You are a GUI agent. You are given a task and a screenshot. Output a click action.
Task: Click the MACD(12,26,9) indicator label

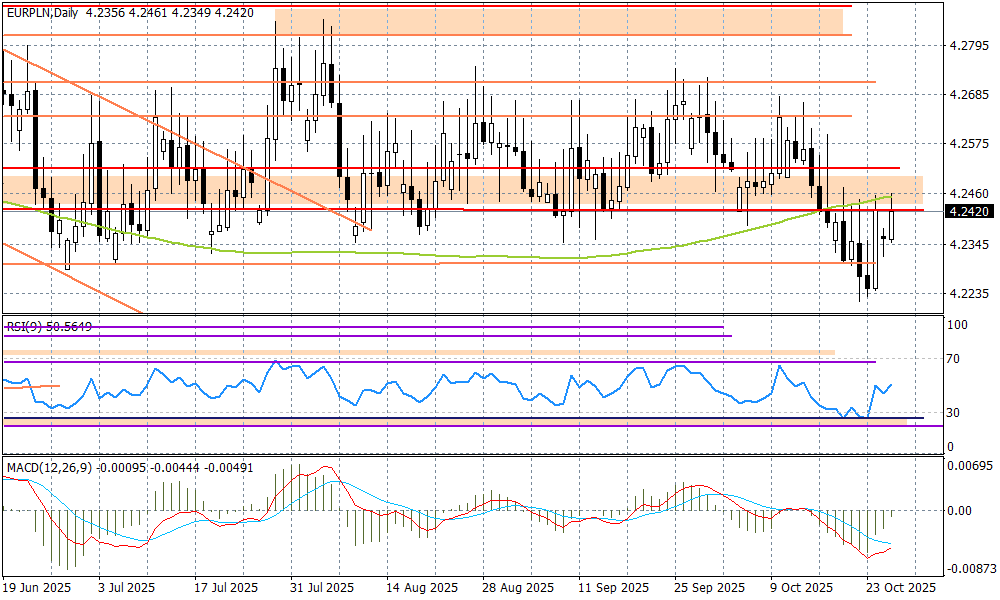[x=46, y=467]
